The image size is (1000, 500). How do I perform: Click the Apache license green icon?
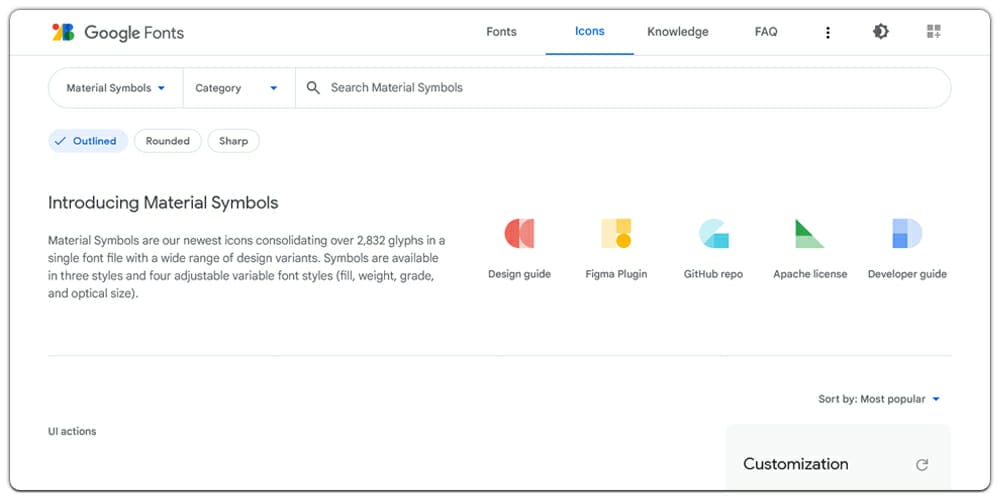coord(809,233)
